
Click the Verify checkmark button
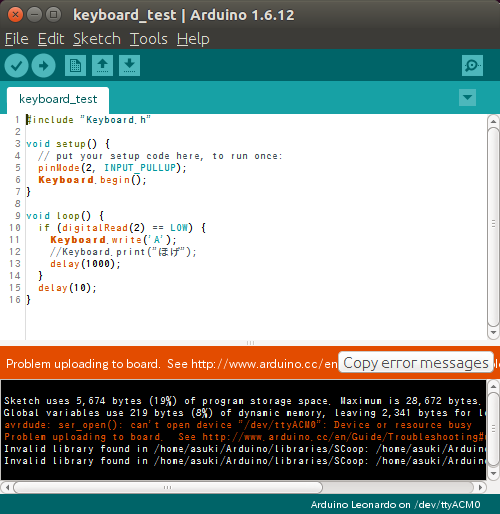[x=16, y=66]
